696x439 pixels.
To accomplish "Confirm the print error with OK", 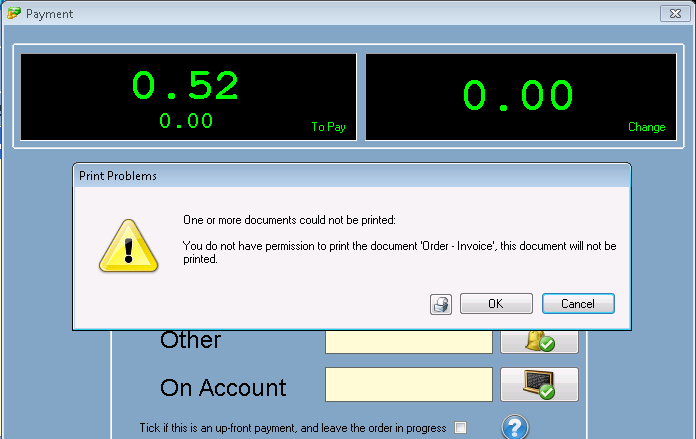I will point(495,303).
